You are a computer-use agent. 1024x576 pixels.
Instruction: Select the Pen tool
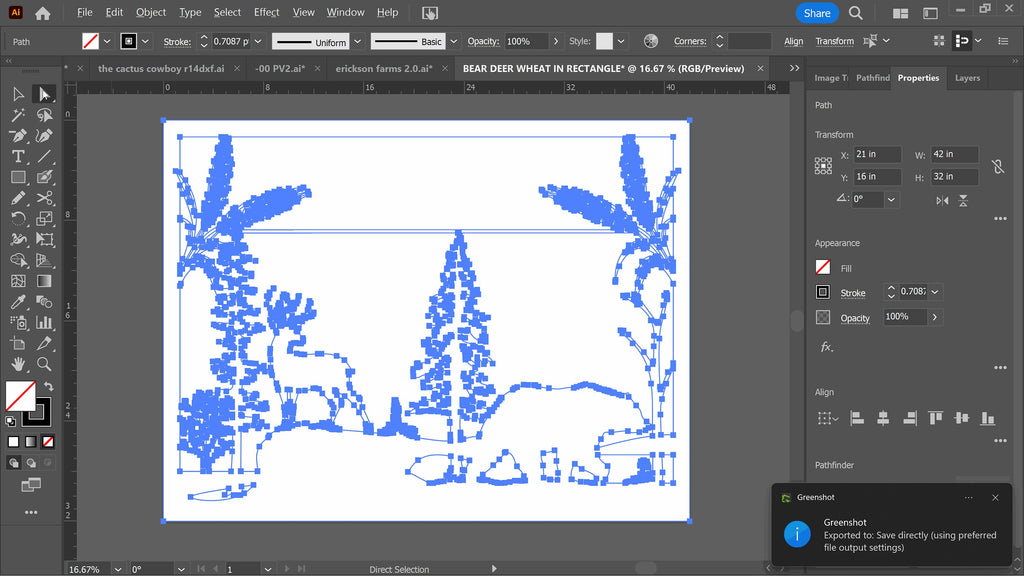click(x=18, y=136)
